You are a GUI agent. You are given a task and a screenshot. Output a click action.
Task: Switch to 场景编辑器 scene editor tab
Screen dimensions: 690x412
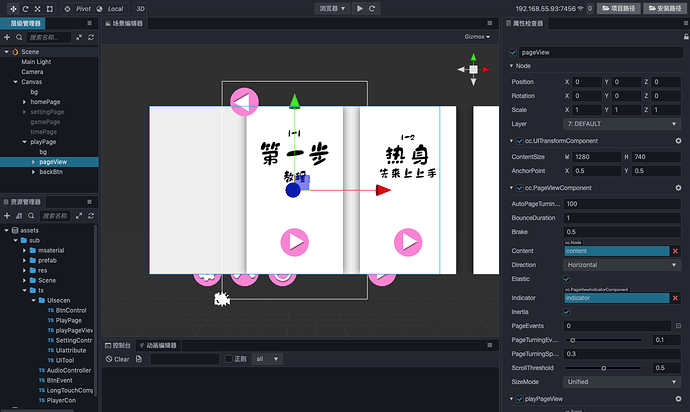tap(125, 23)
